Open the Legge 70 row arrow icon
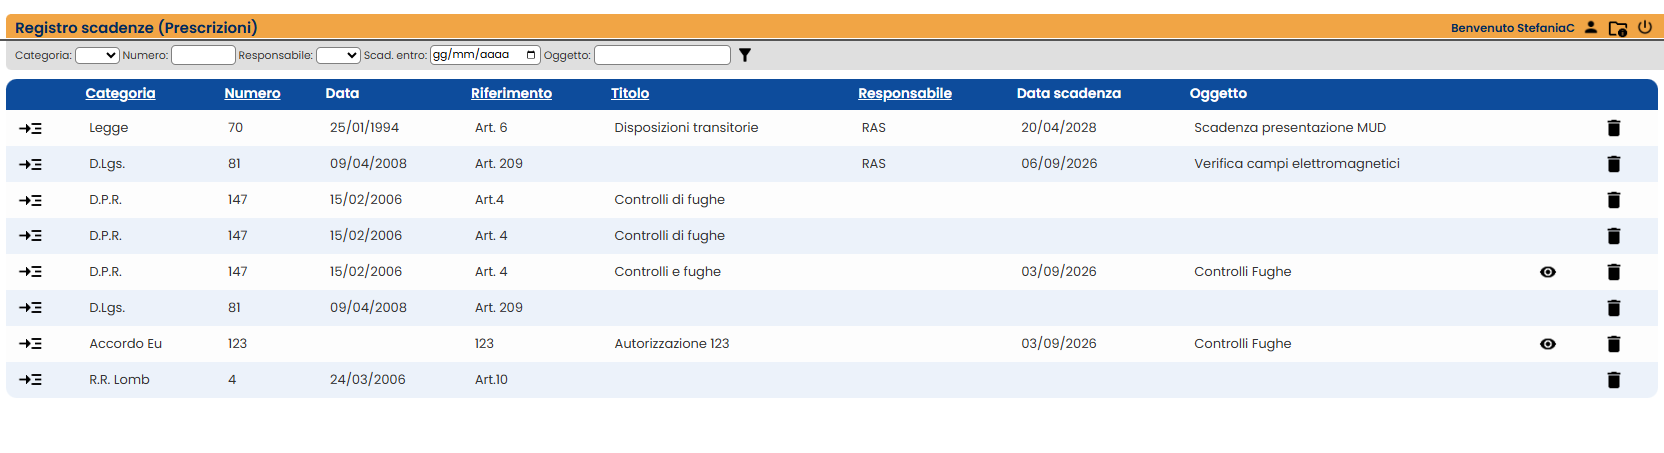Viewport: 1664px width, 453px height. pos(30,128)
